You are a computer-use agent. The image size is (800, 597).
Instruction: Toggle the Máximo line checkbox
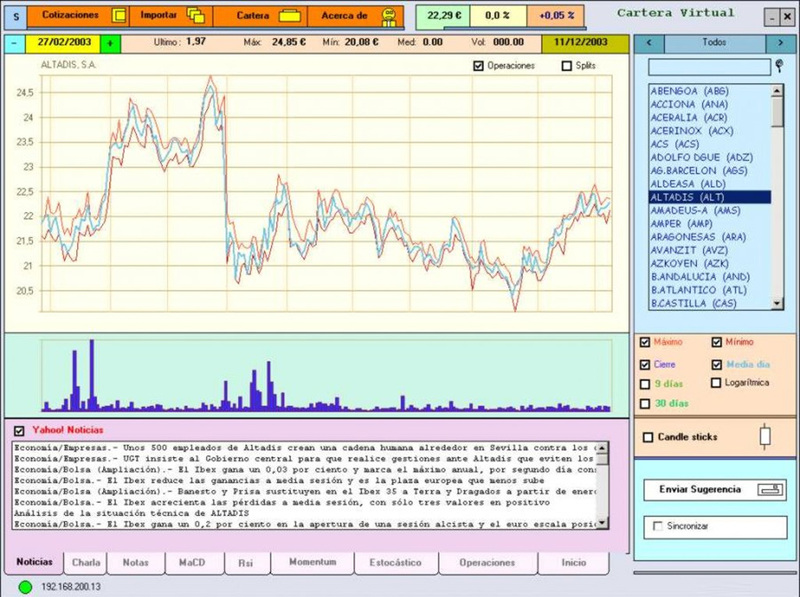pos(645,342)
